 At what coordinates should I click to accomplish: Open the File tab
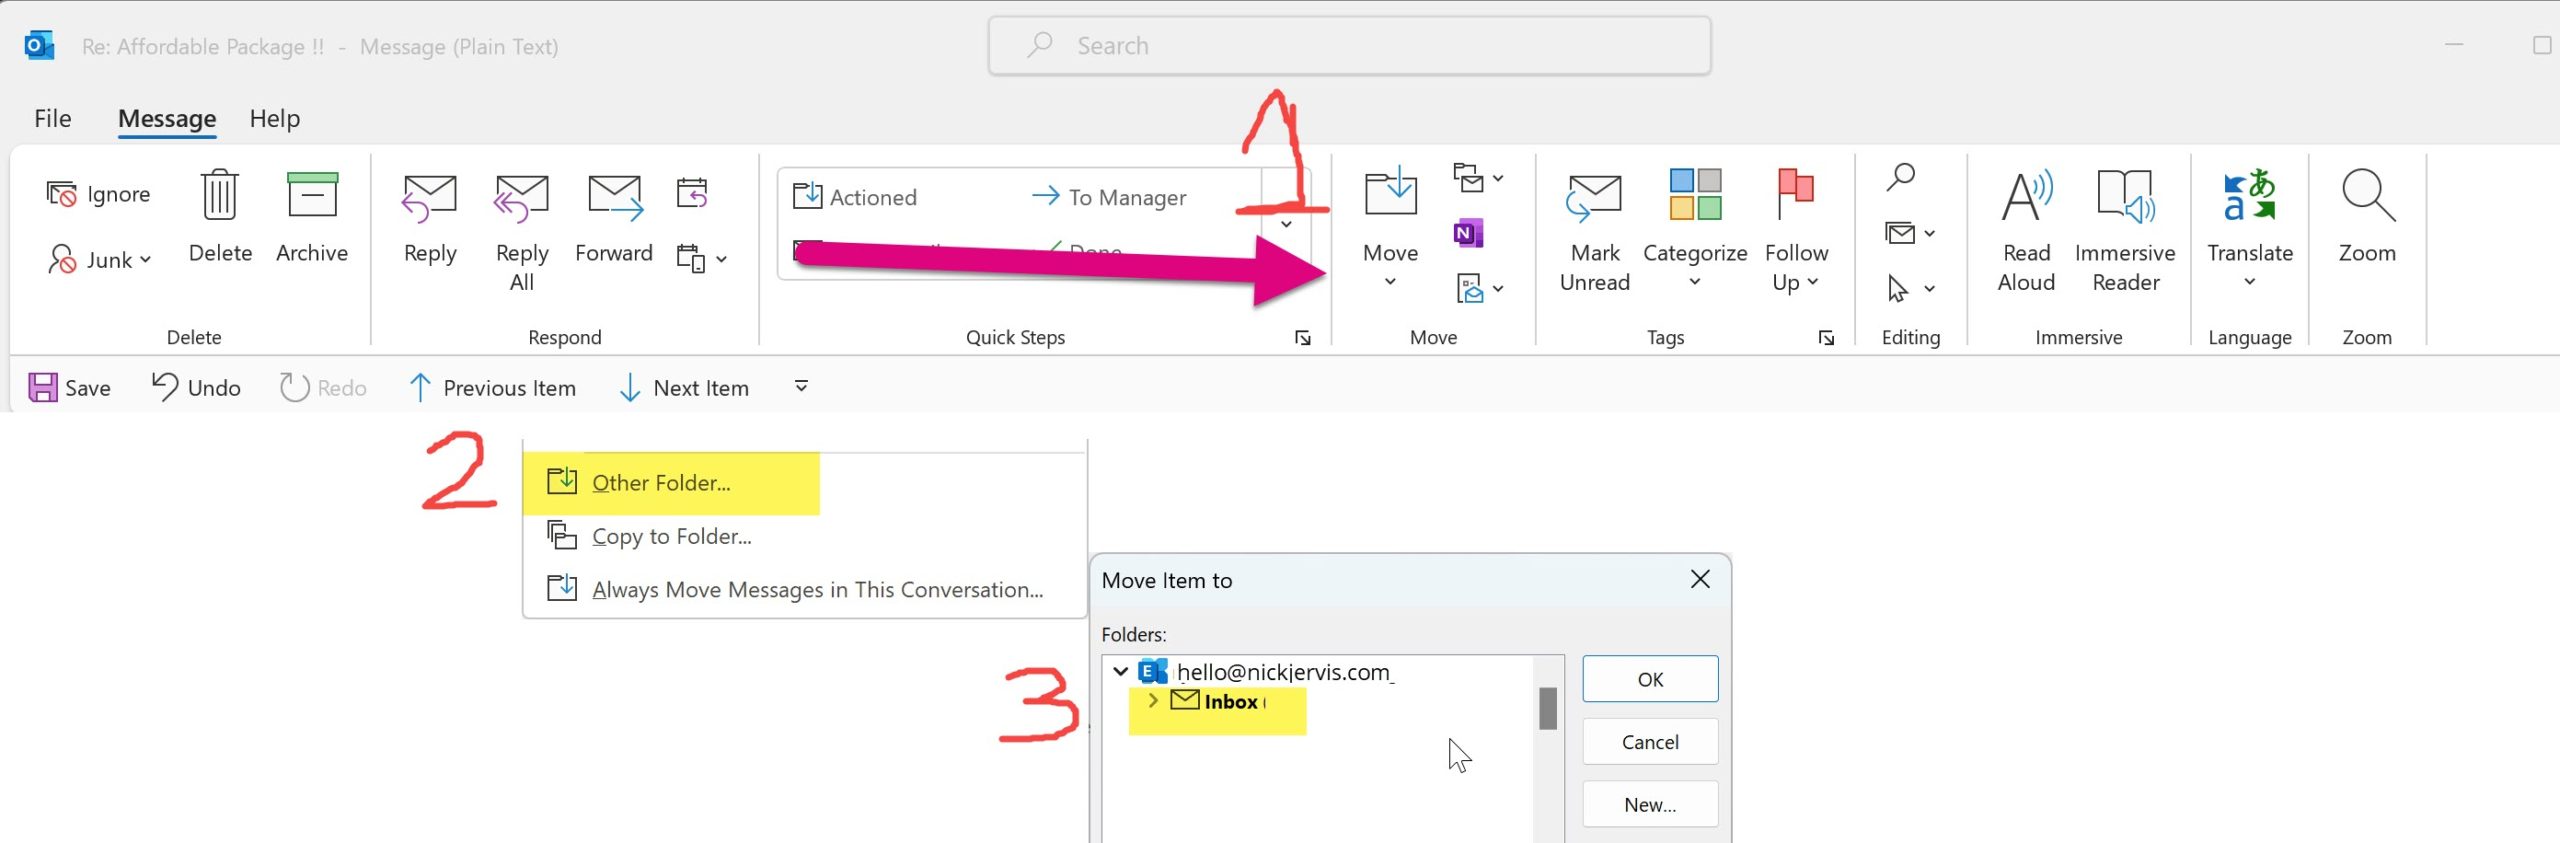tap(52, 119)
